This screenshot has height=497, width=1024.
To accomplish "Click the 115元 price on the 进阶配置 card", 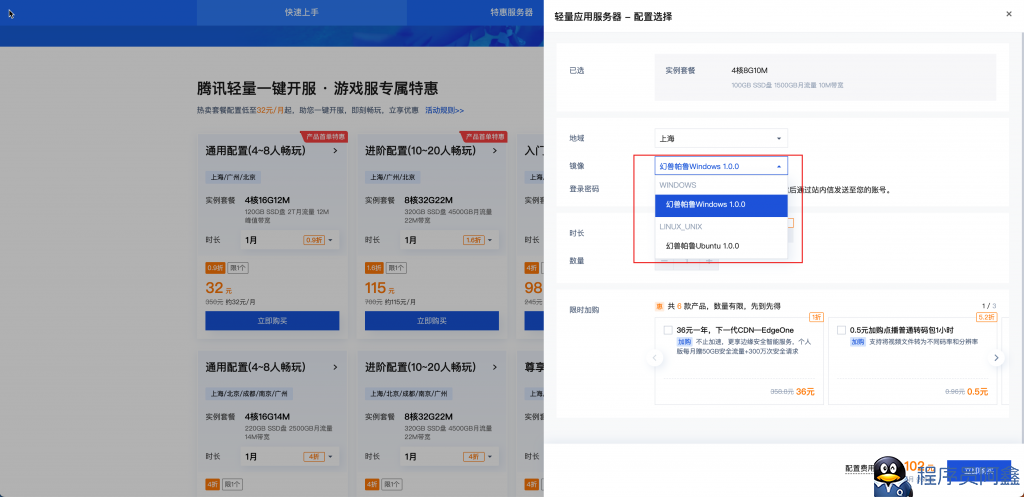I will [379, 287].
